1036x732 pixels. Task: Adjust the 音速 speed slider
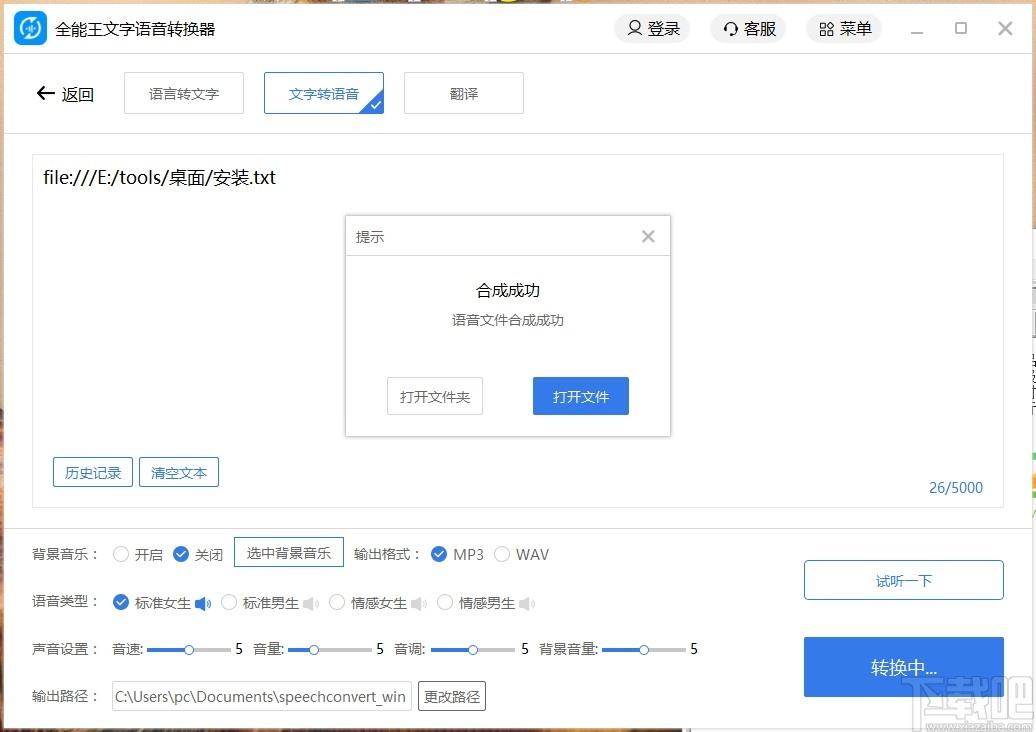click(189, 650)
